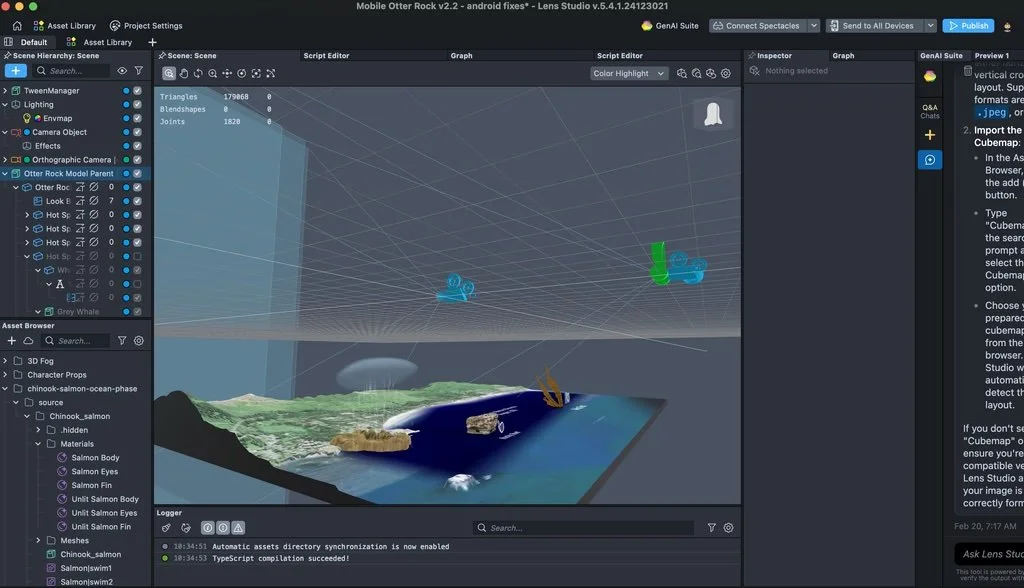Toggle warning messages filter in Logger
Screen dimensions: 1024x588
click(238, 527)
